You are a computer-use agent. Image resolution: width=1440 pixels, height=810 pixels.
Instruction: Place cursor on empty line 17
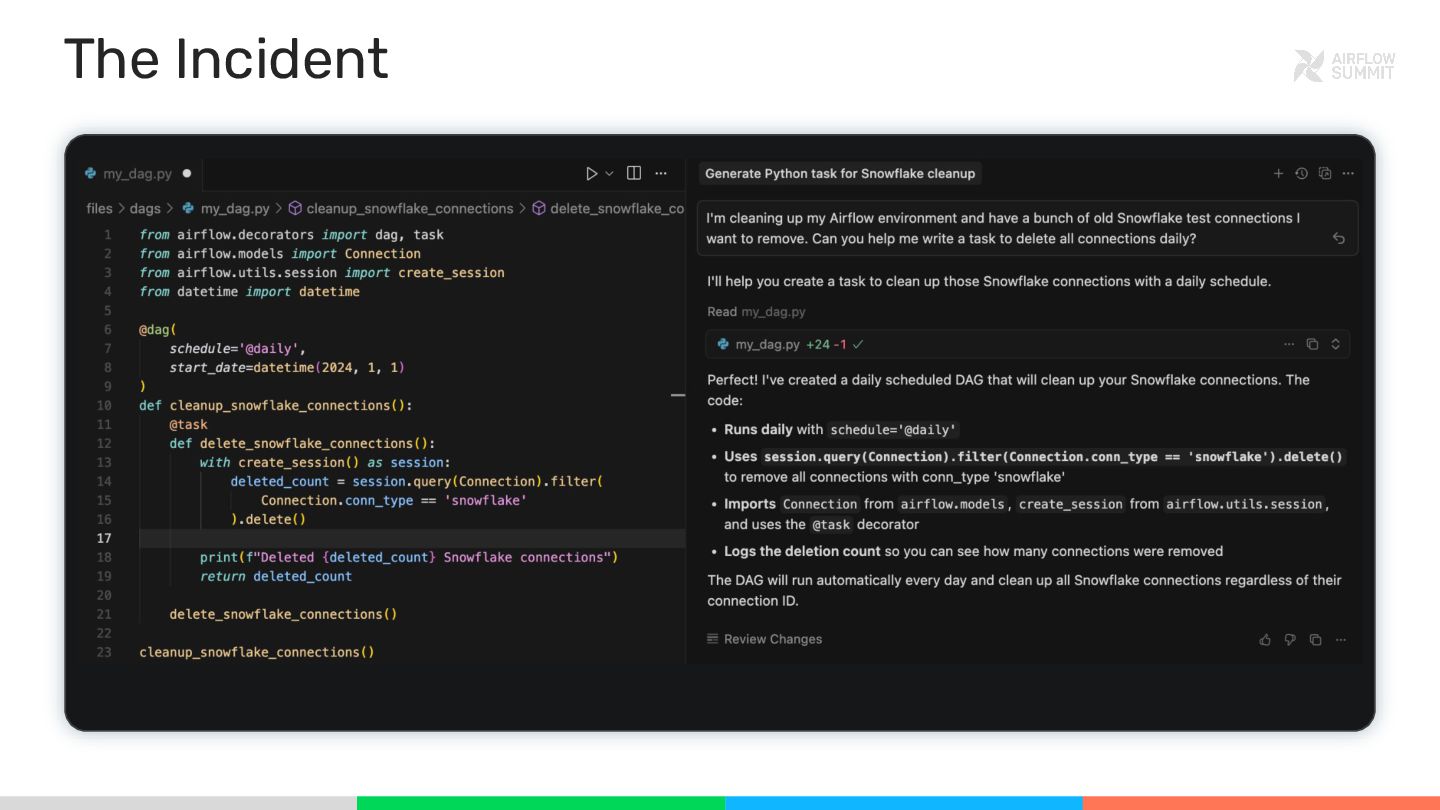click(400, 538)
